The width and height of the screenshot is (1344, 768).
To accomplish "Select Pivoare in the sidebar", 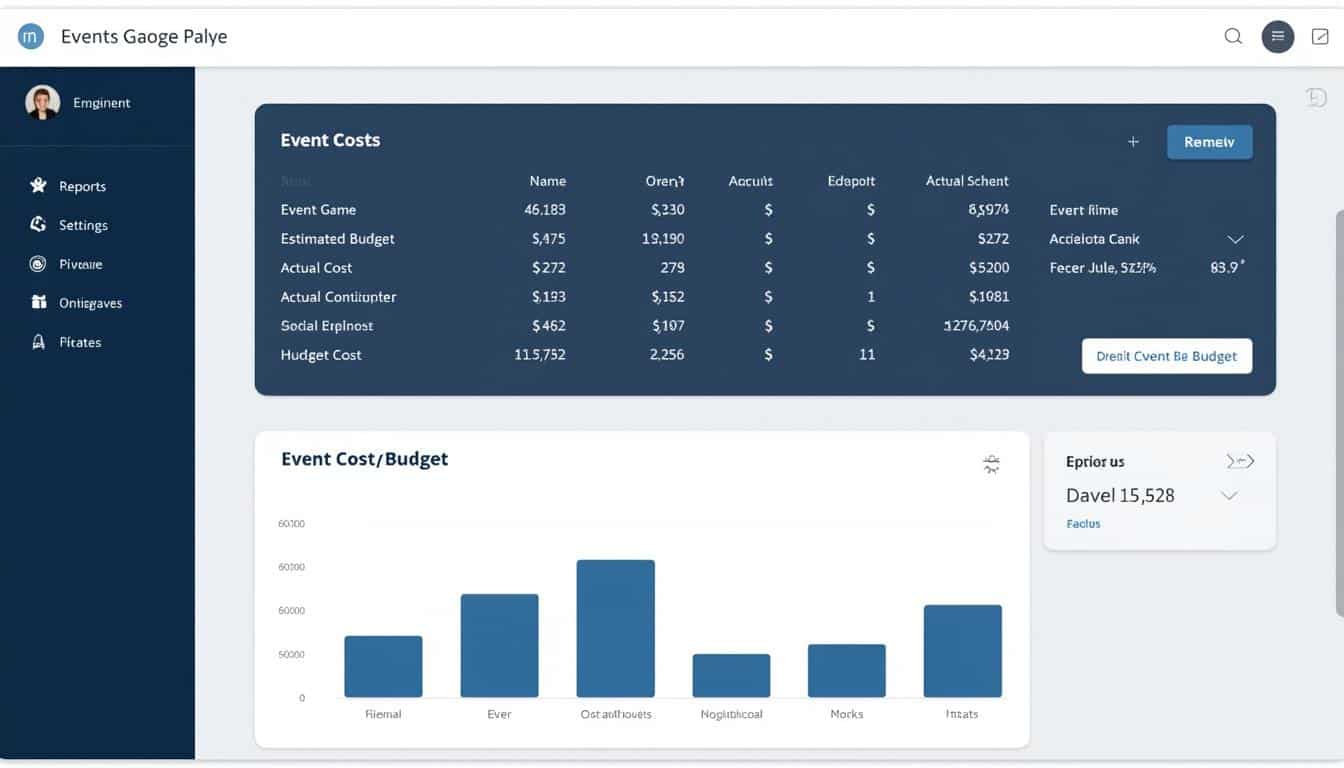I will tap(80, 264).
